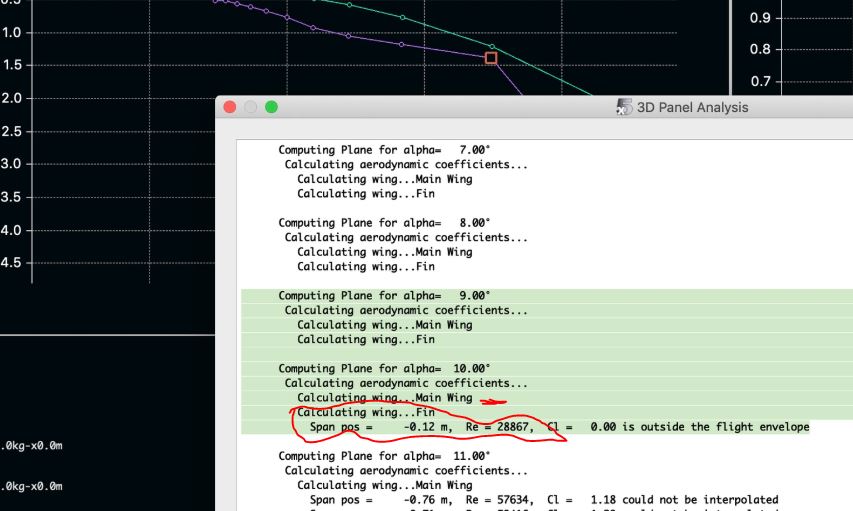
Task: Click the 0.8 label on right graph axis
Action: [760, 50]
